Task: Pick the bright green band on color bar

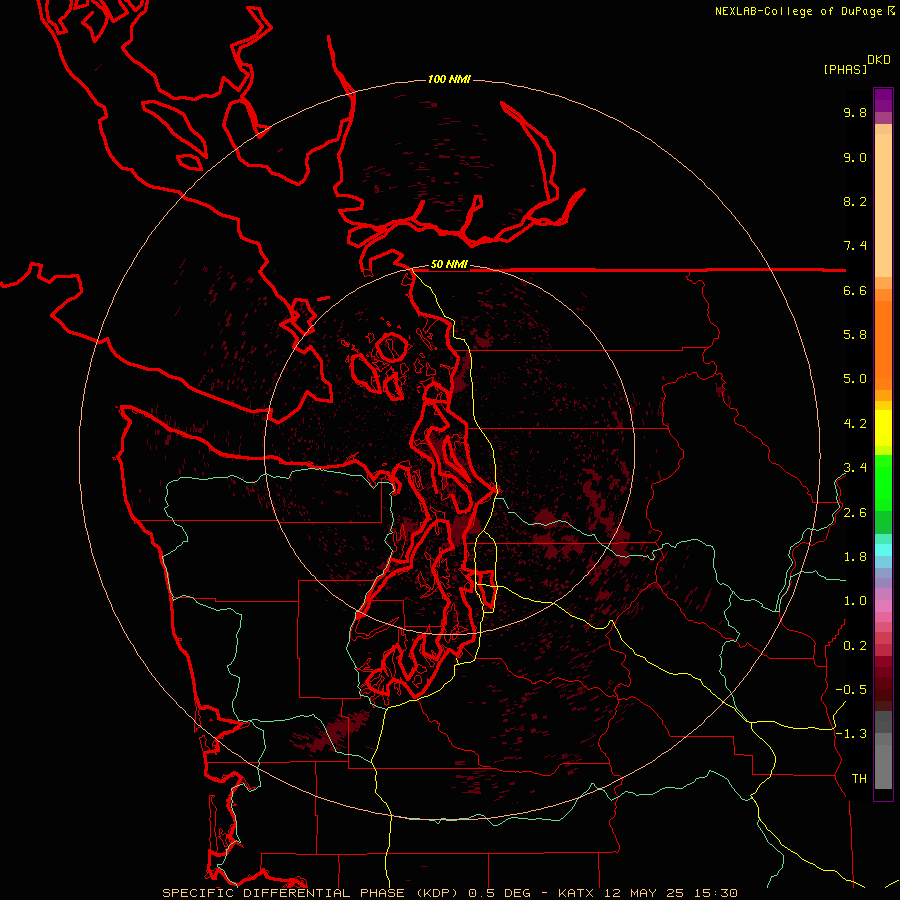Action: coord(883,483)
